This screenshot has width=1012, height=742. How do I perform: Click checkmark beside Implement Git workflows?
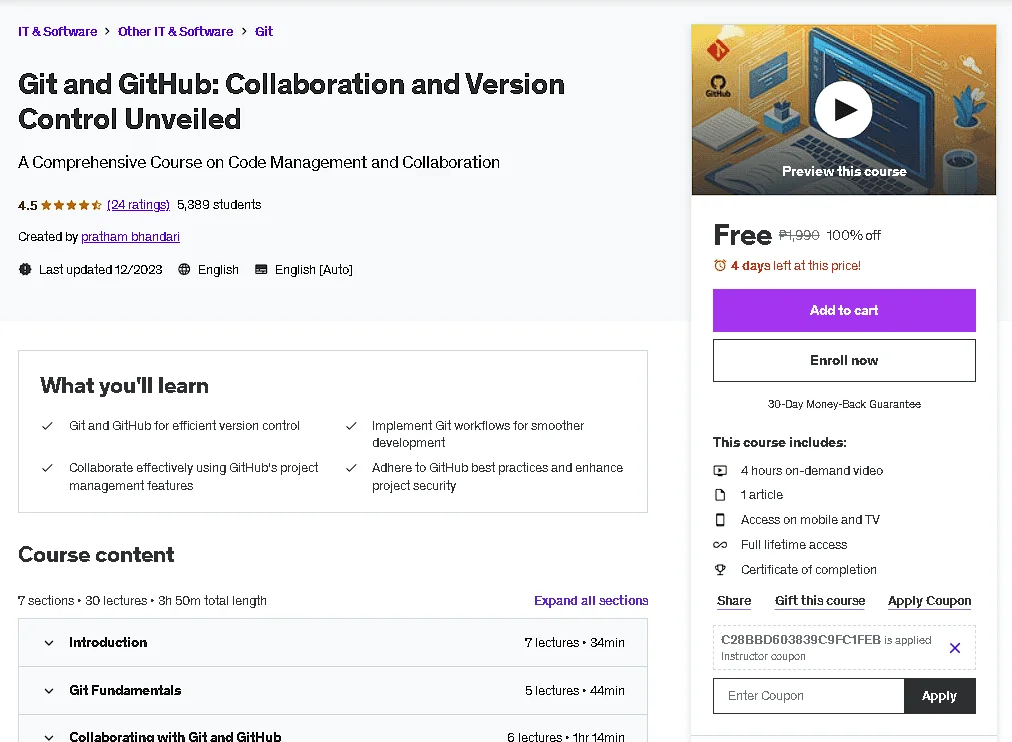click(351, 426)
